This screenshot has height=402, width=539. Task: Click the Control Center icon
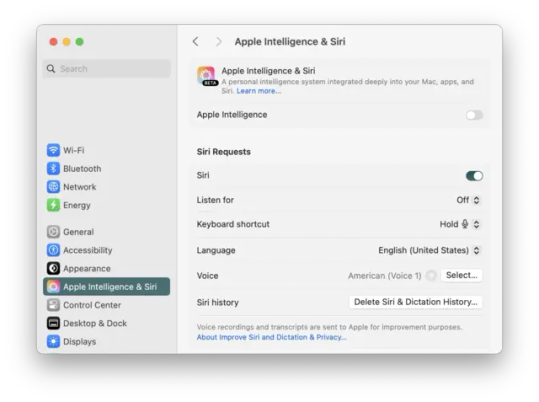point(53,305)
